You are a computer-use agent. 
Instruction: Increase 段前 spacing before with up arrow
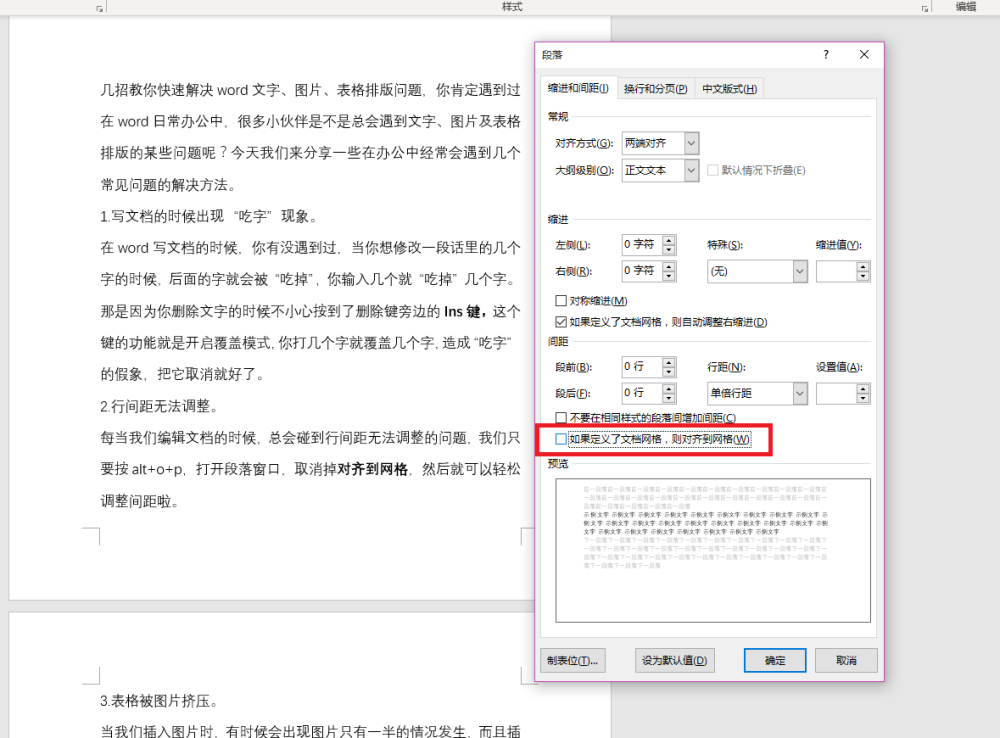click(x=668, y=362)
